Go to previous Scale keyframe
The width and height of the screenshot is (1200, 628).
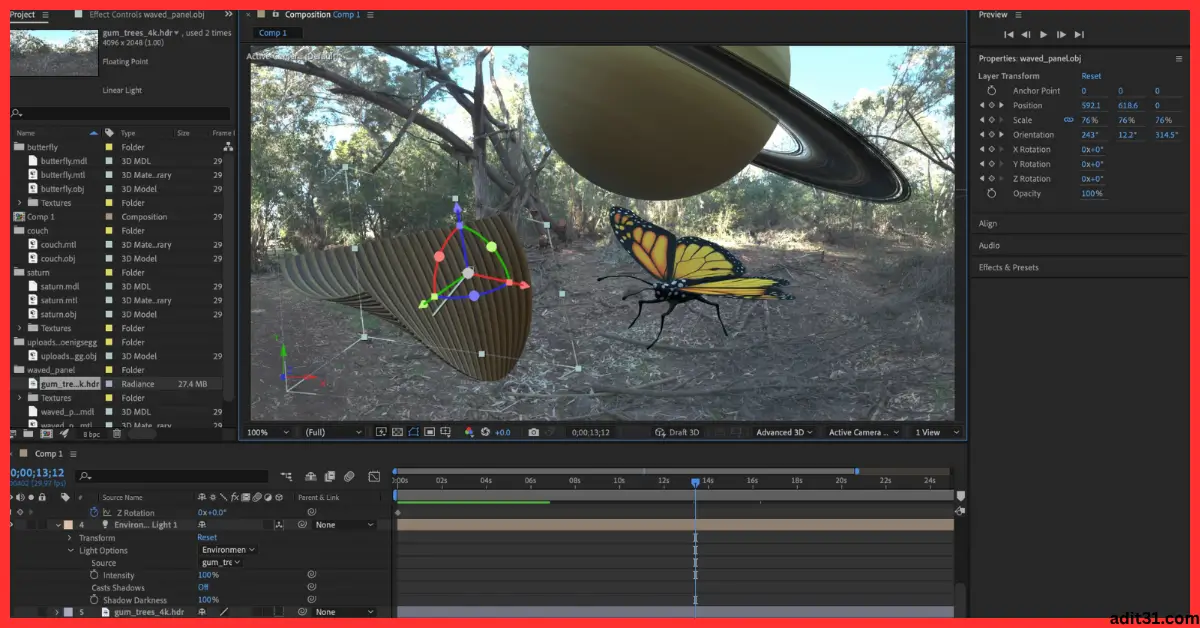click(982, 120)
